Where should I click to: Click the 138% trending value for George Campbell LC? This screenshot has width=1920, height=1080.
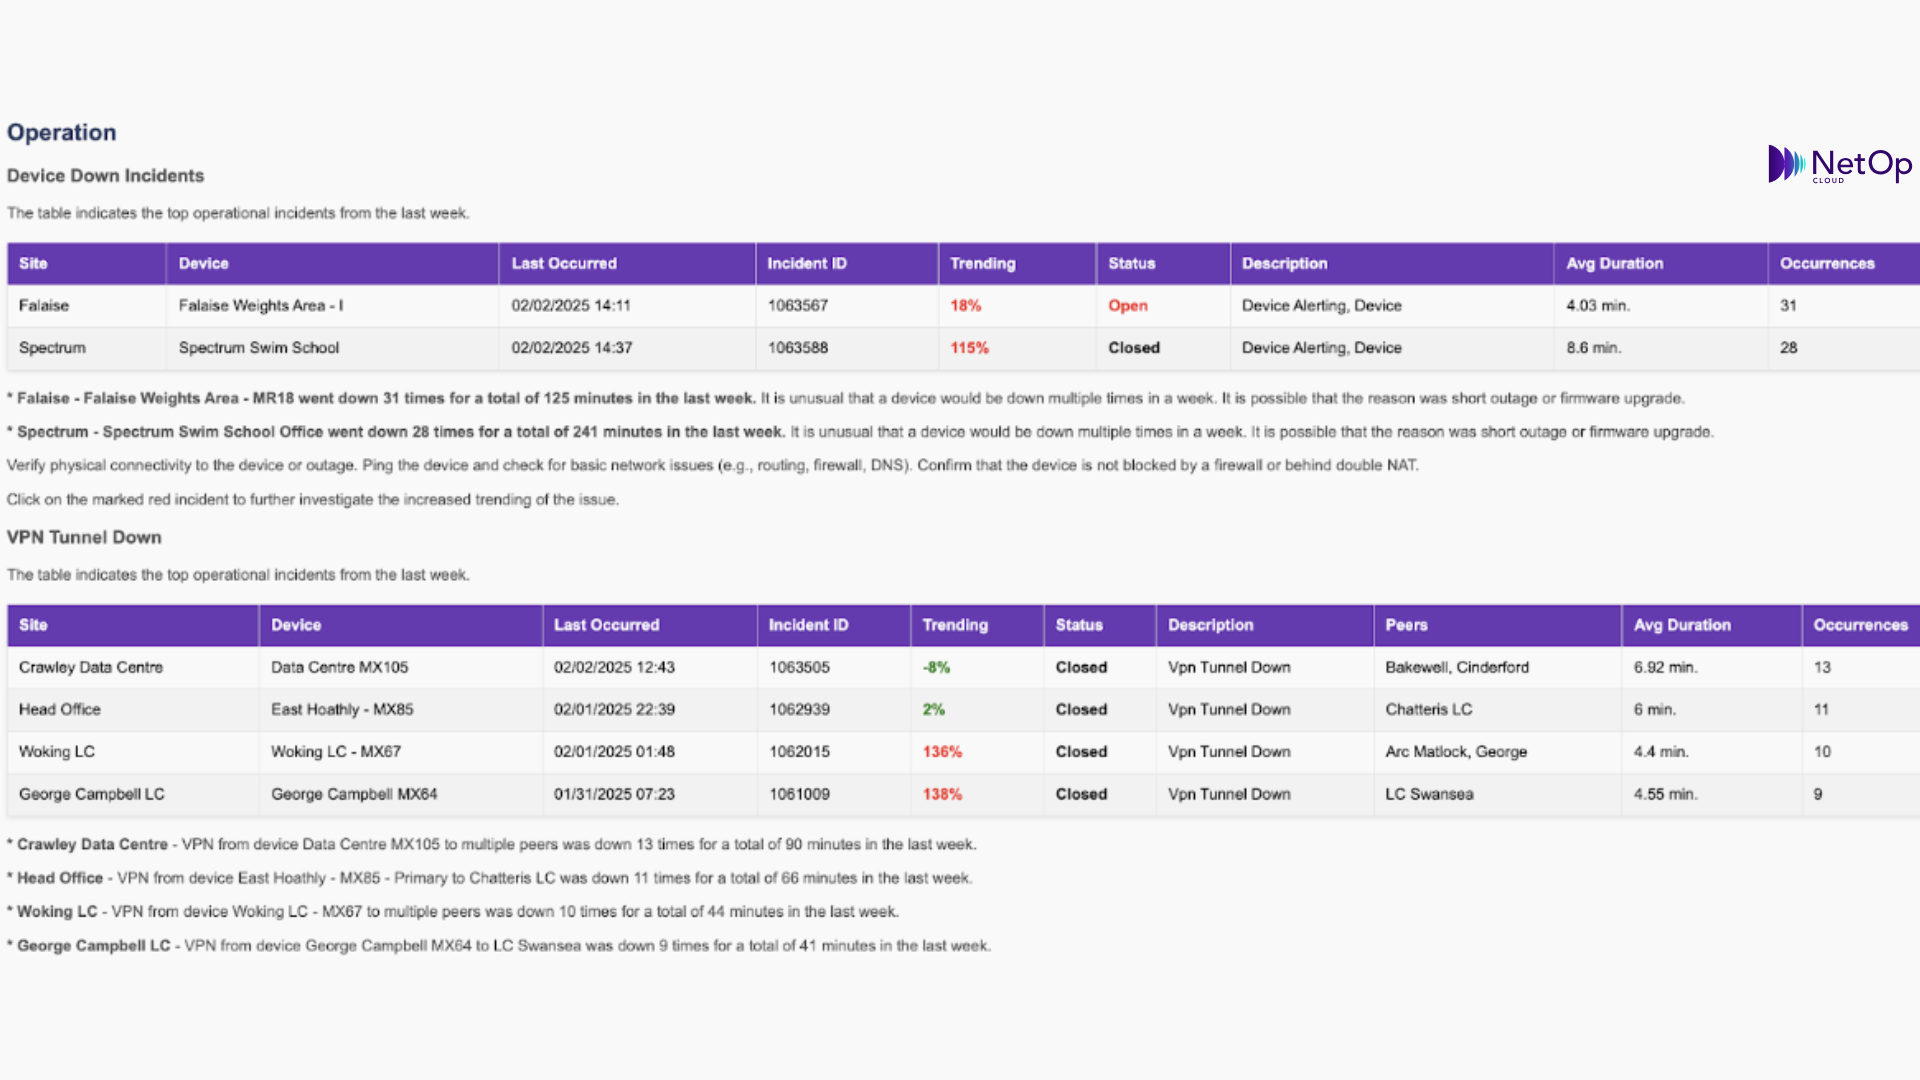pyautogui.click(x=941, y=794)
